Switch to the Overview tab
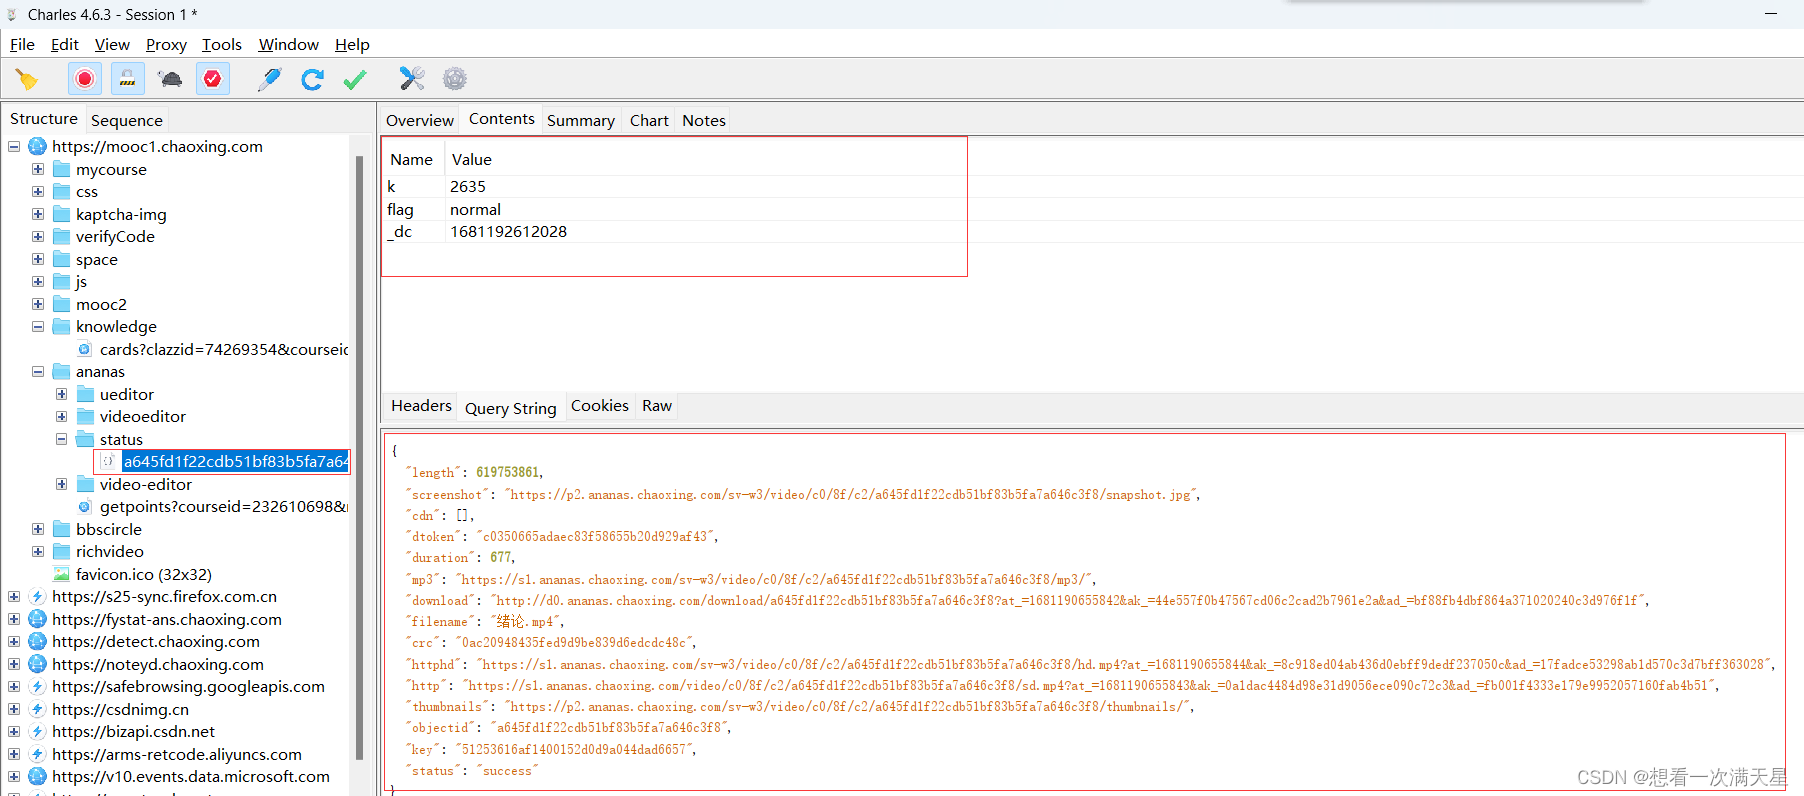This screenshot has width=1804, height=796. 420,120
